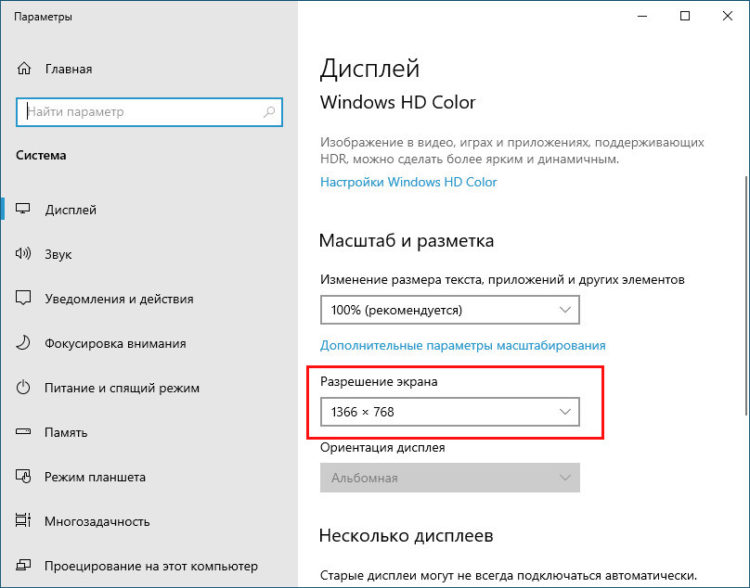Screen dimensions: 750x588
Task: Open the Notifications and actions icon
Action: [24, 299]
